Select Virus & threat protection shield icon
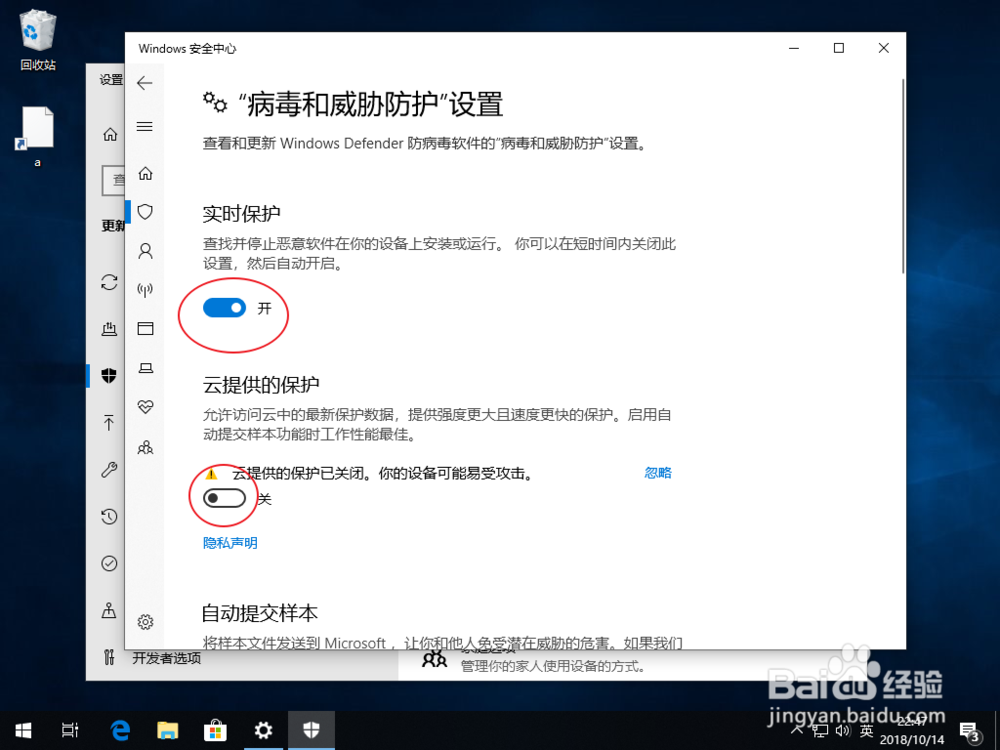The height and width of the screenshot is (750, 1000). 145,212
